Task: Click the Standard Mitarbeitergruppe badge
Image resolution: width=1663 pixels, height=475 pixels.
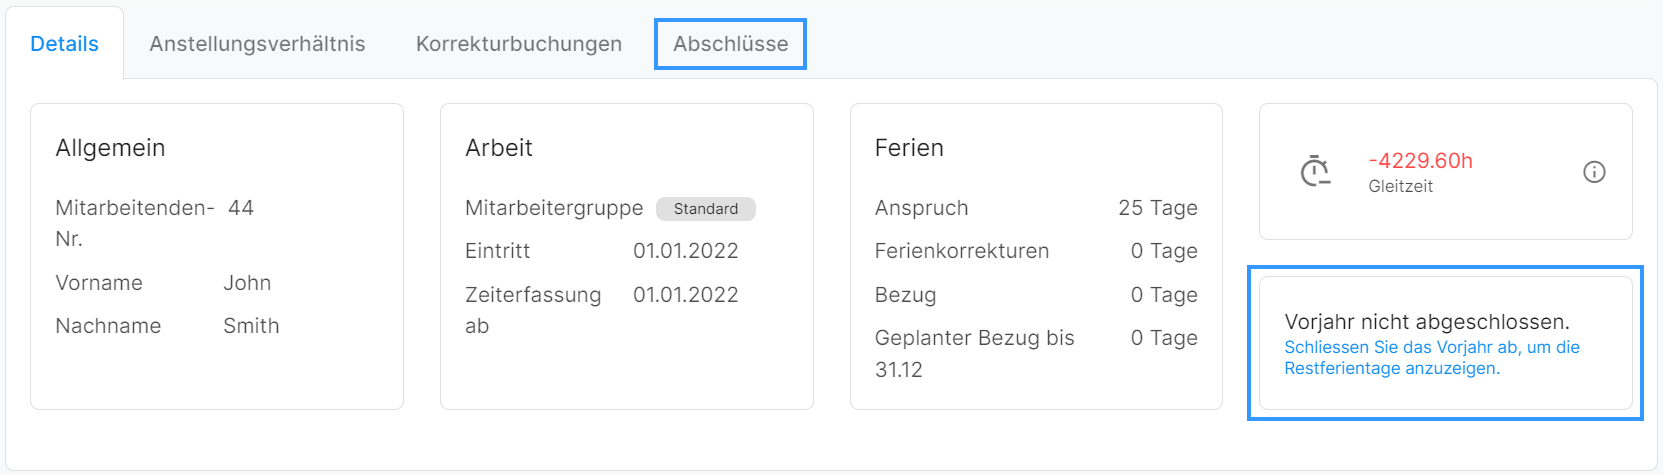Action: [x=705, y=209]
